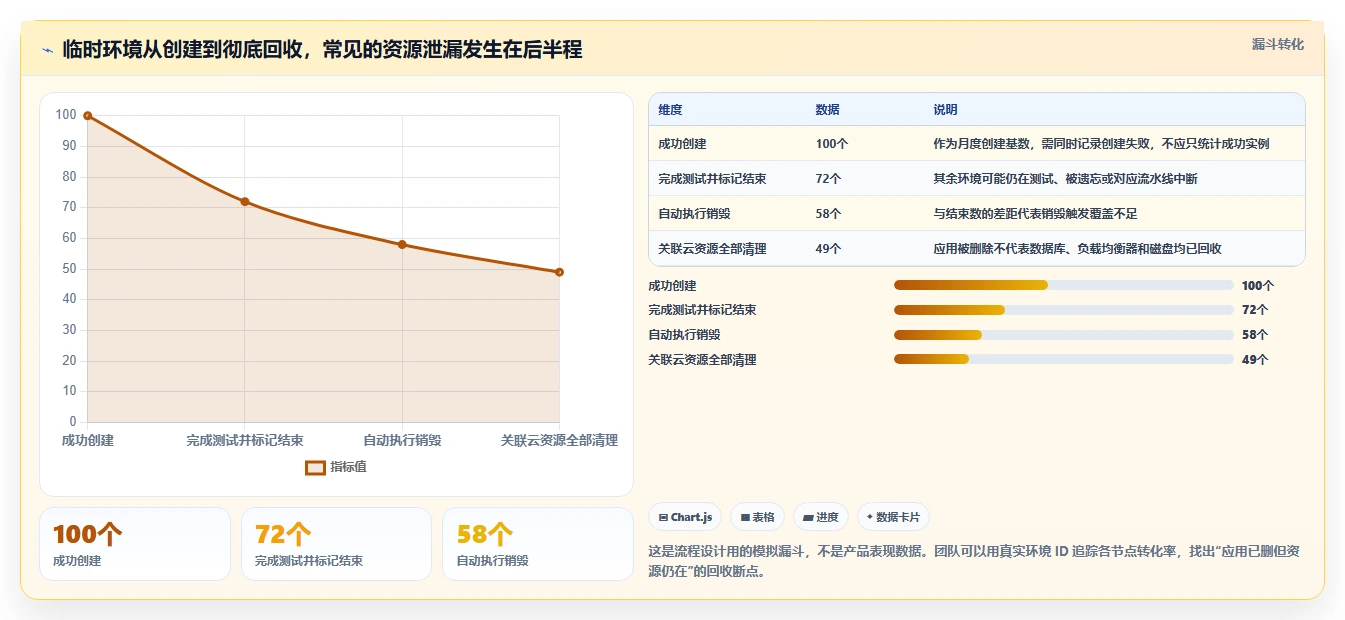The height and width of the screenshot is (620, 1345).
Task: Click the lightning icon beside the title
Action: pos(48,50)
